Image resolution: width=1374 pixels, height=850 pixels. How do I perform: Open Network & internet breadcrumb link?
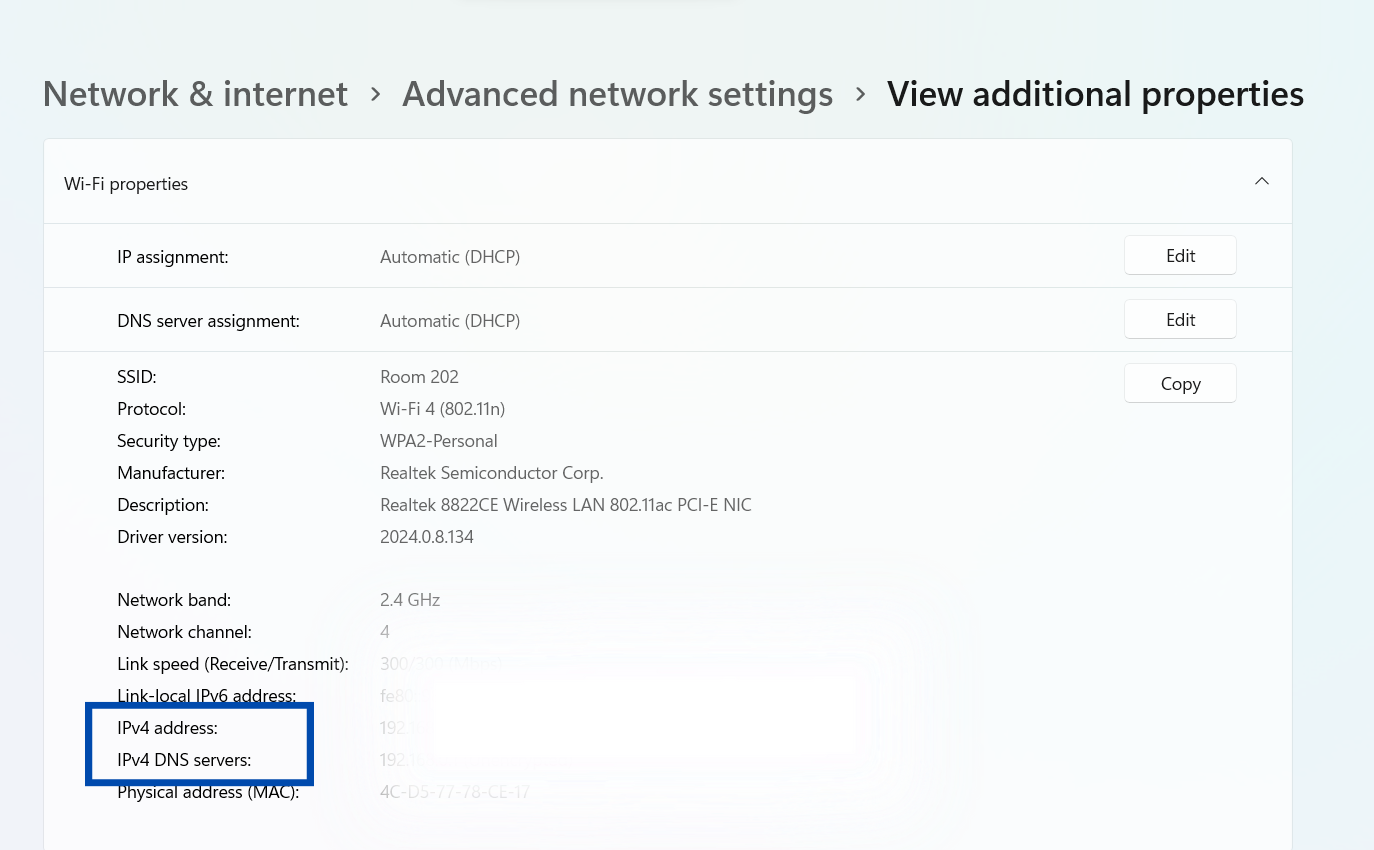(x=195, y=92)
